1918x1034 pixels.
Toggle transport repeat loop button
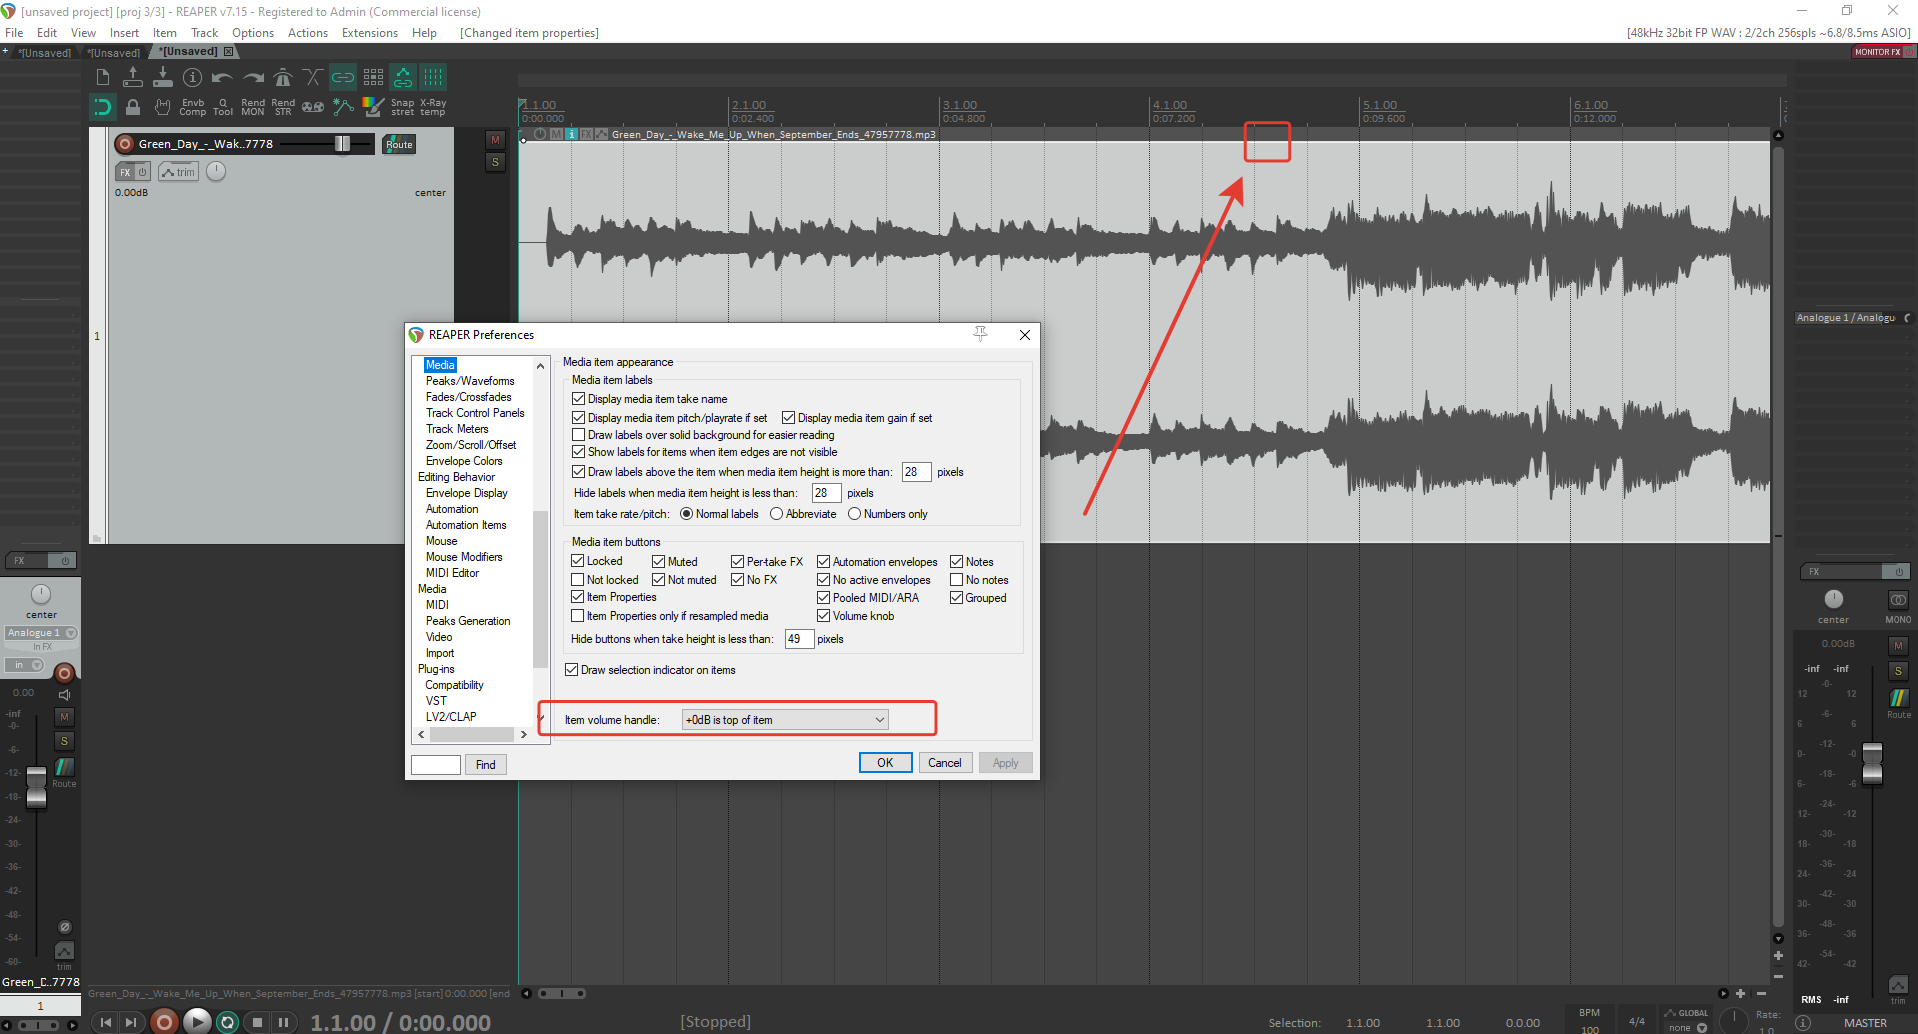[228, 1021]
